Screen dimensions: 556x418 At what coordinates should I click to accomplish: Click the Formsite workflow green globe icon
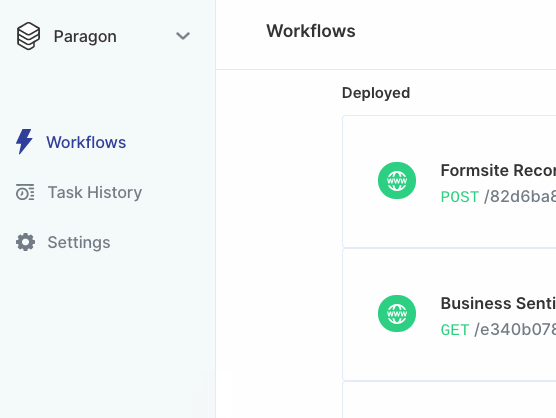[397, 180]
